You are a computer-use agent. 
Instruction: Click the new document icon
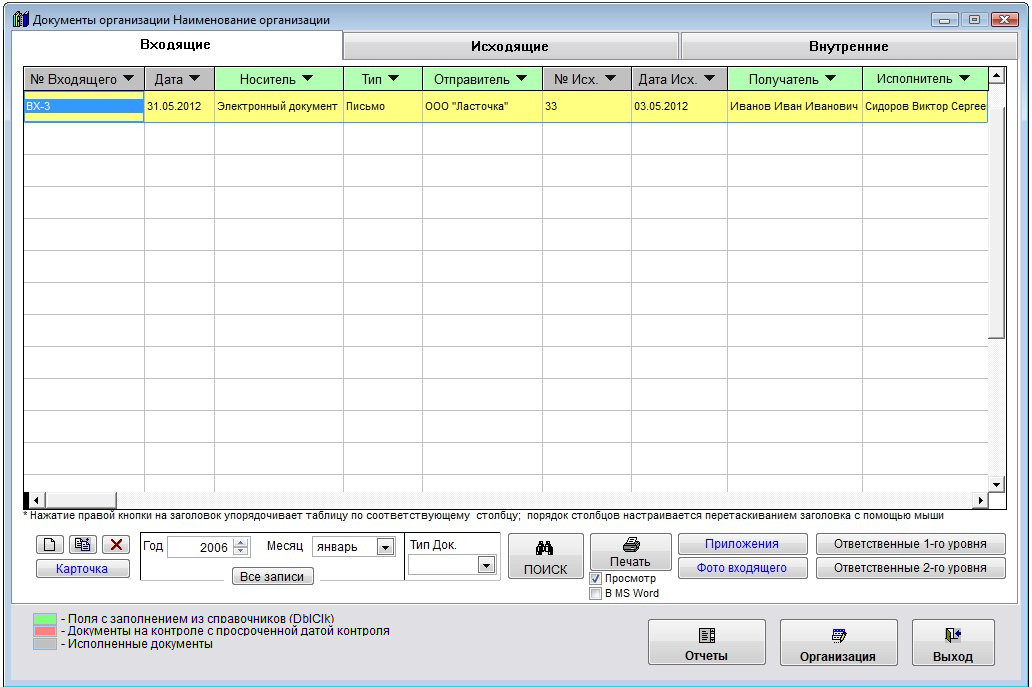point(49,544)
